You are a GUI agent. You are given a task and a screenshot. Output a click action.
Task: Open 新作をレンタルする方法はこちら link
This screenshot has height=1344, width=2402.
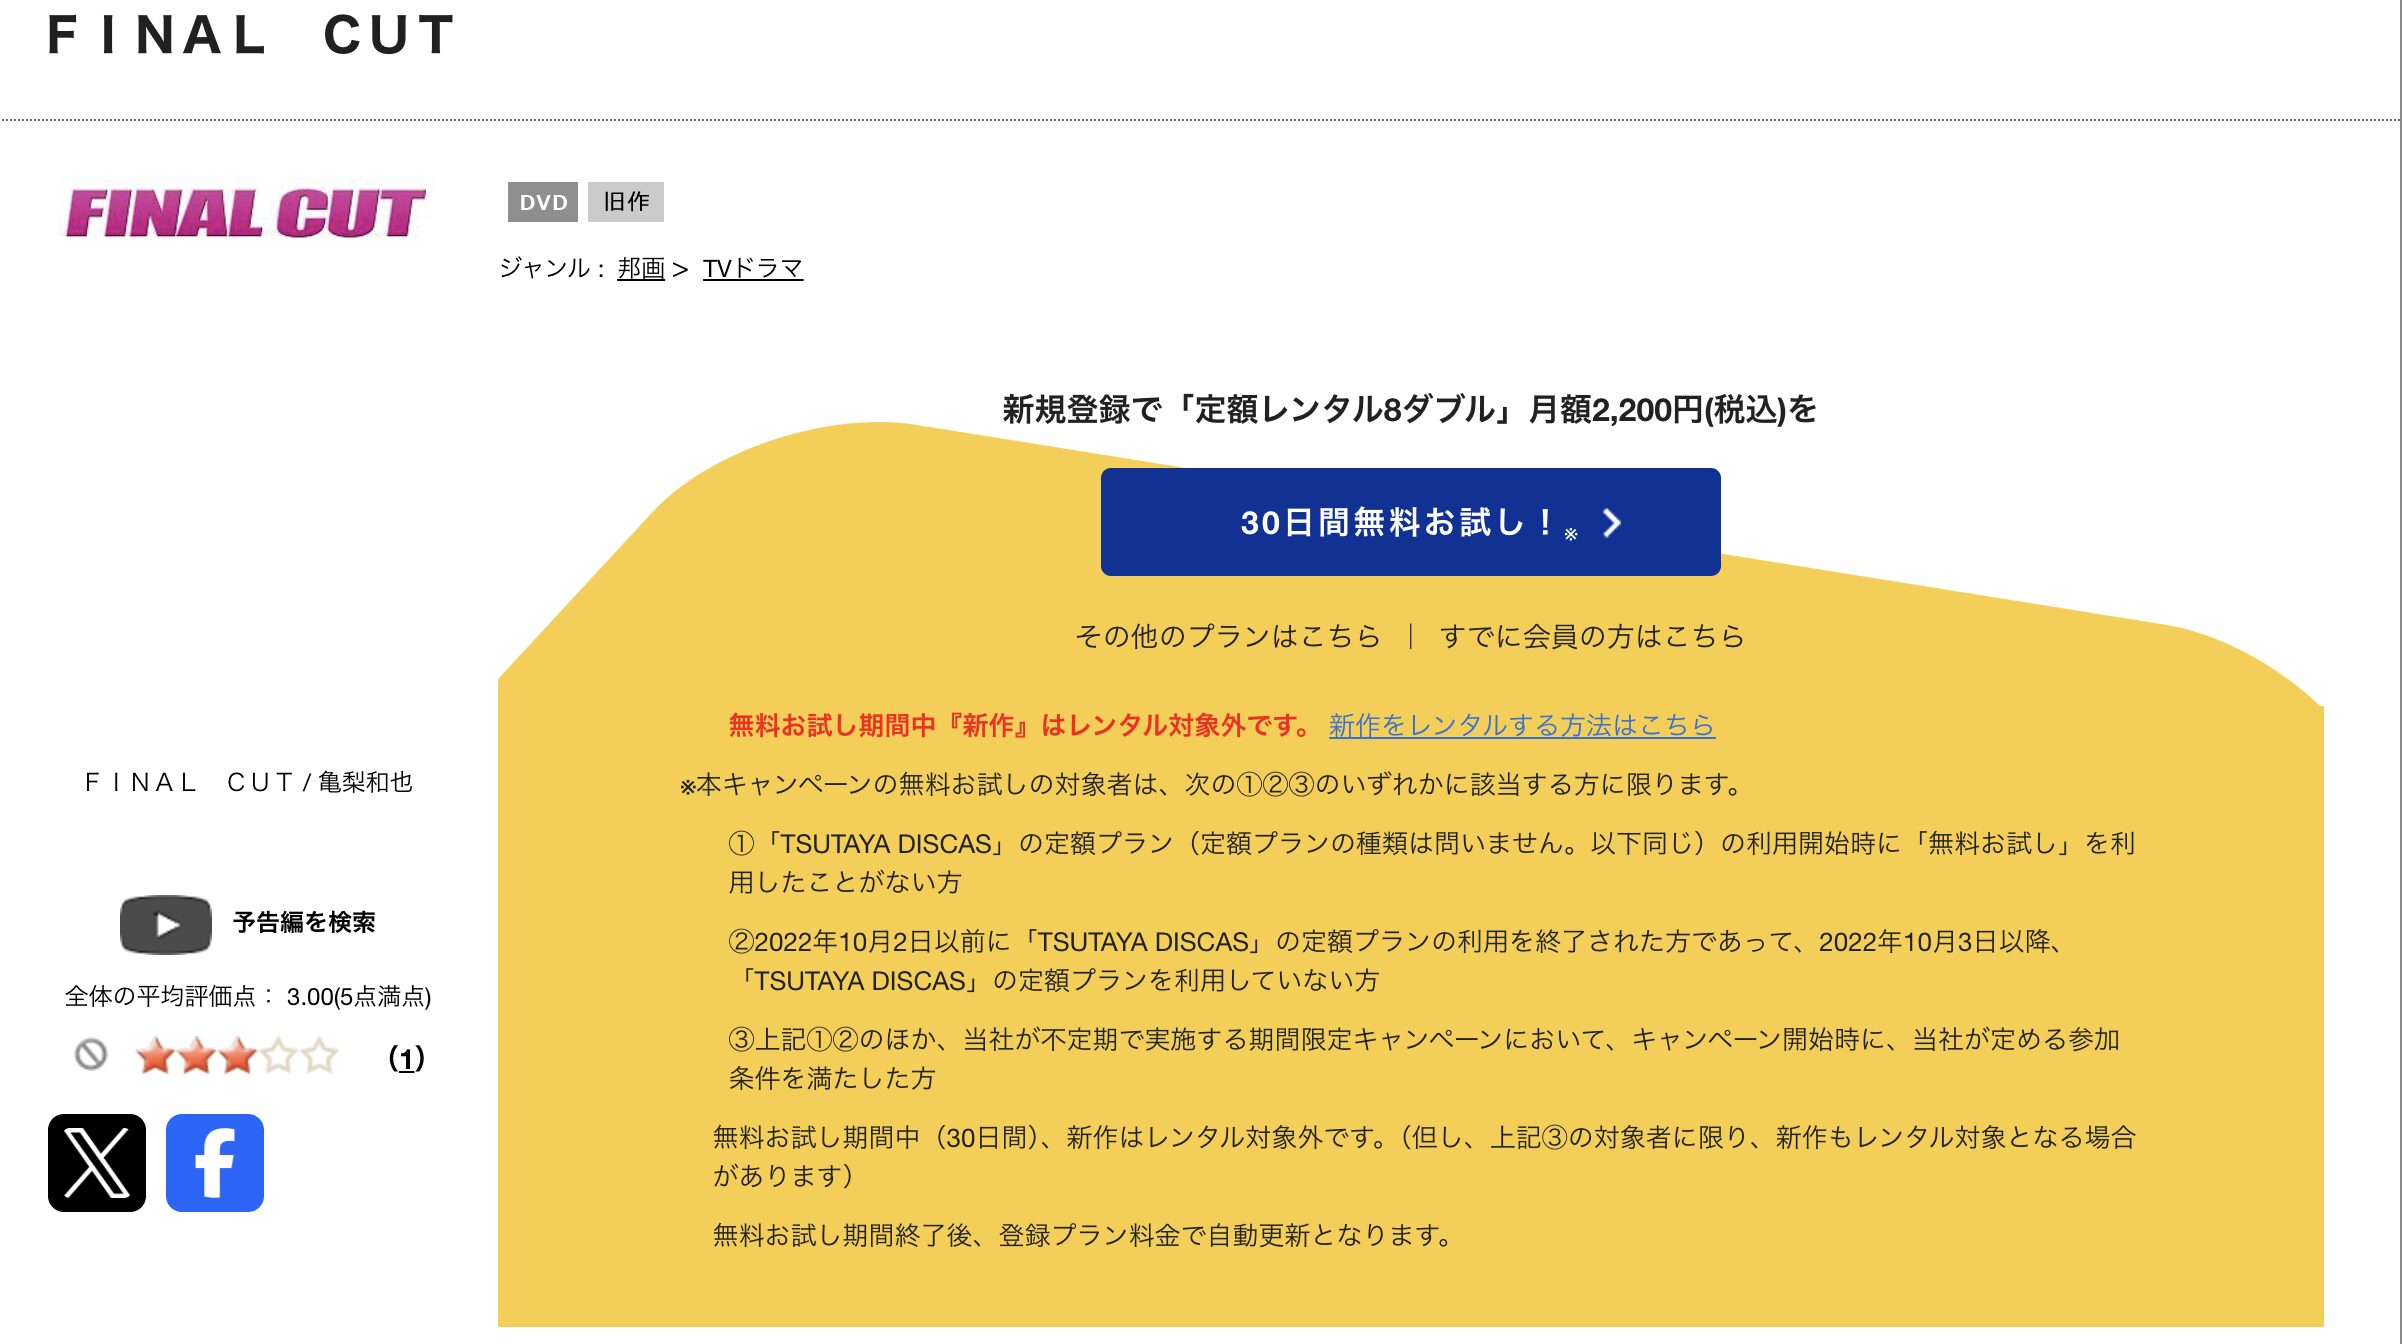(1522, 725)
